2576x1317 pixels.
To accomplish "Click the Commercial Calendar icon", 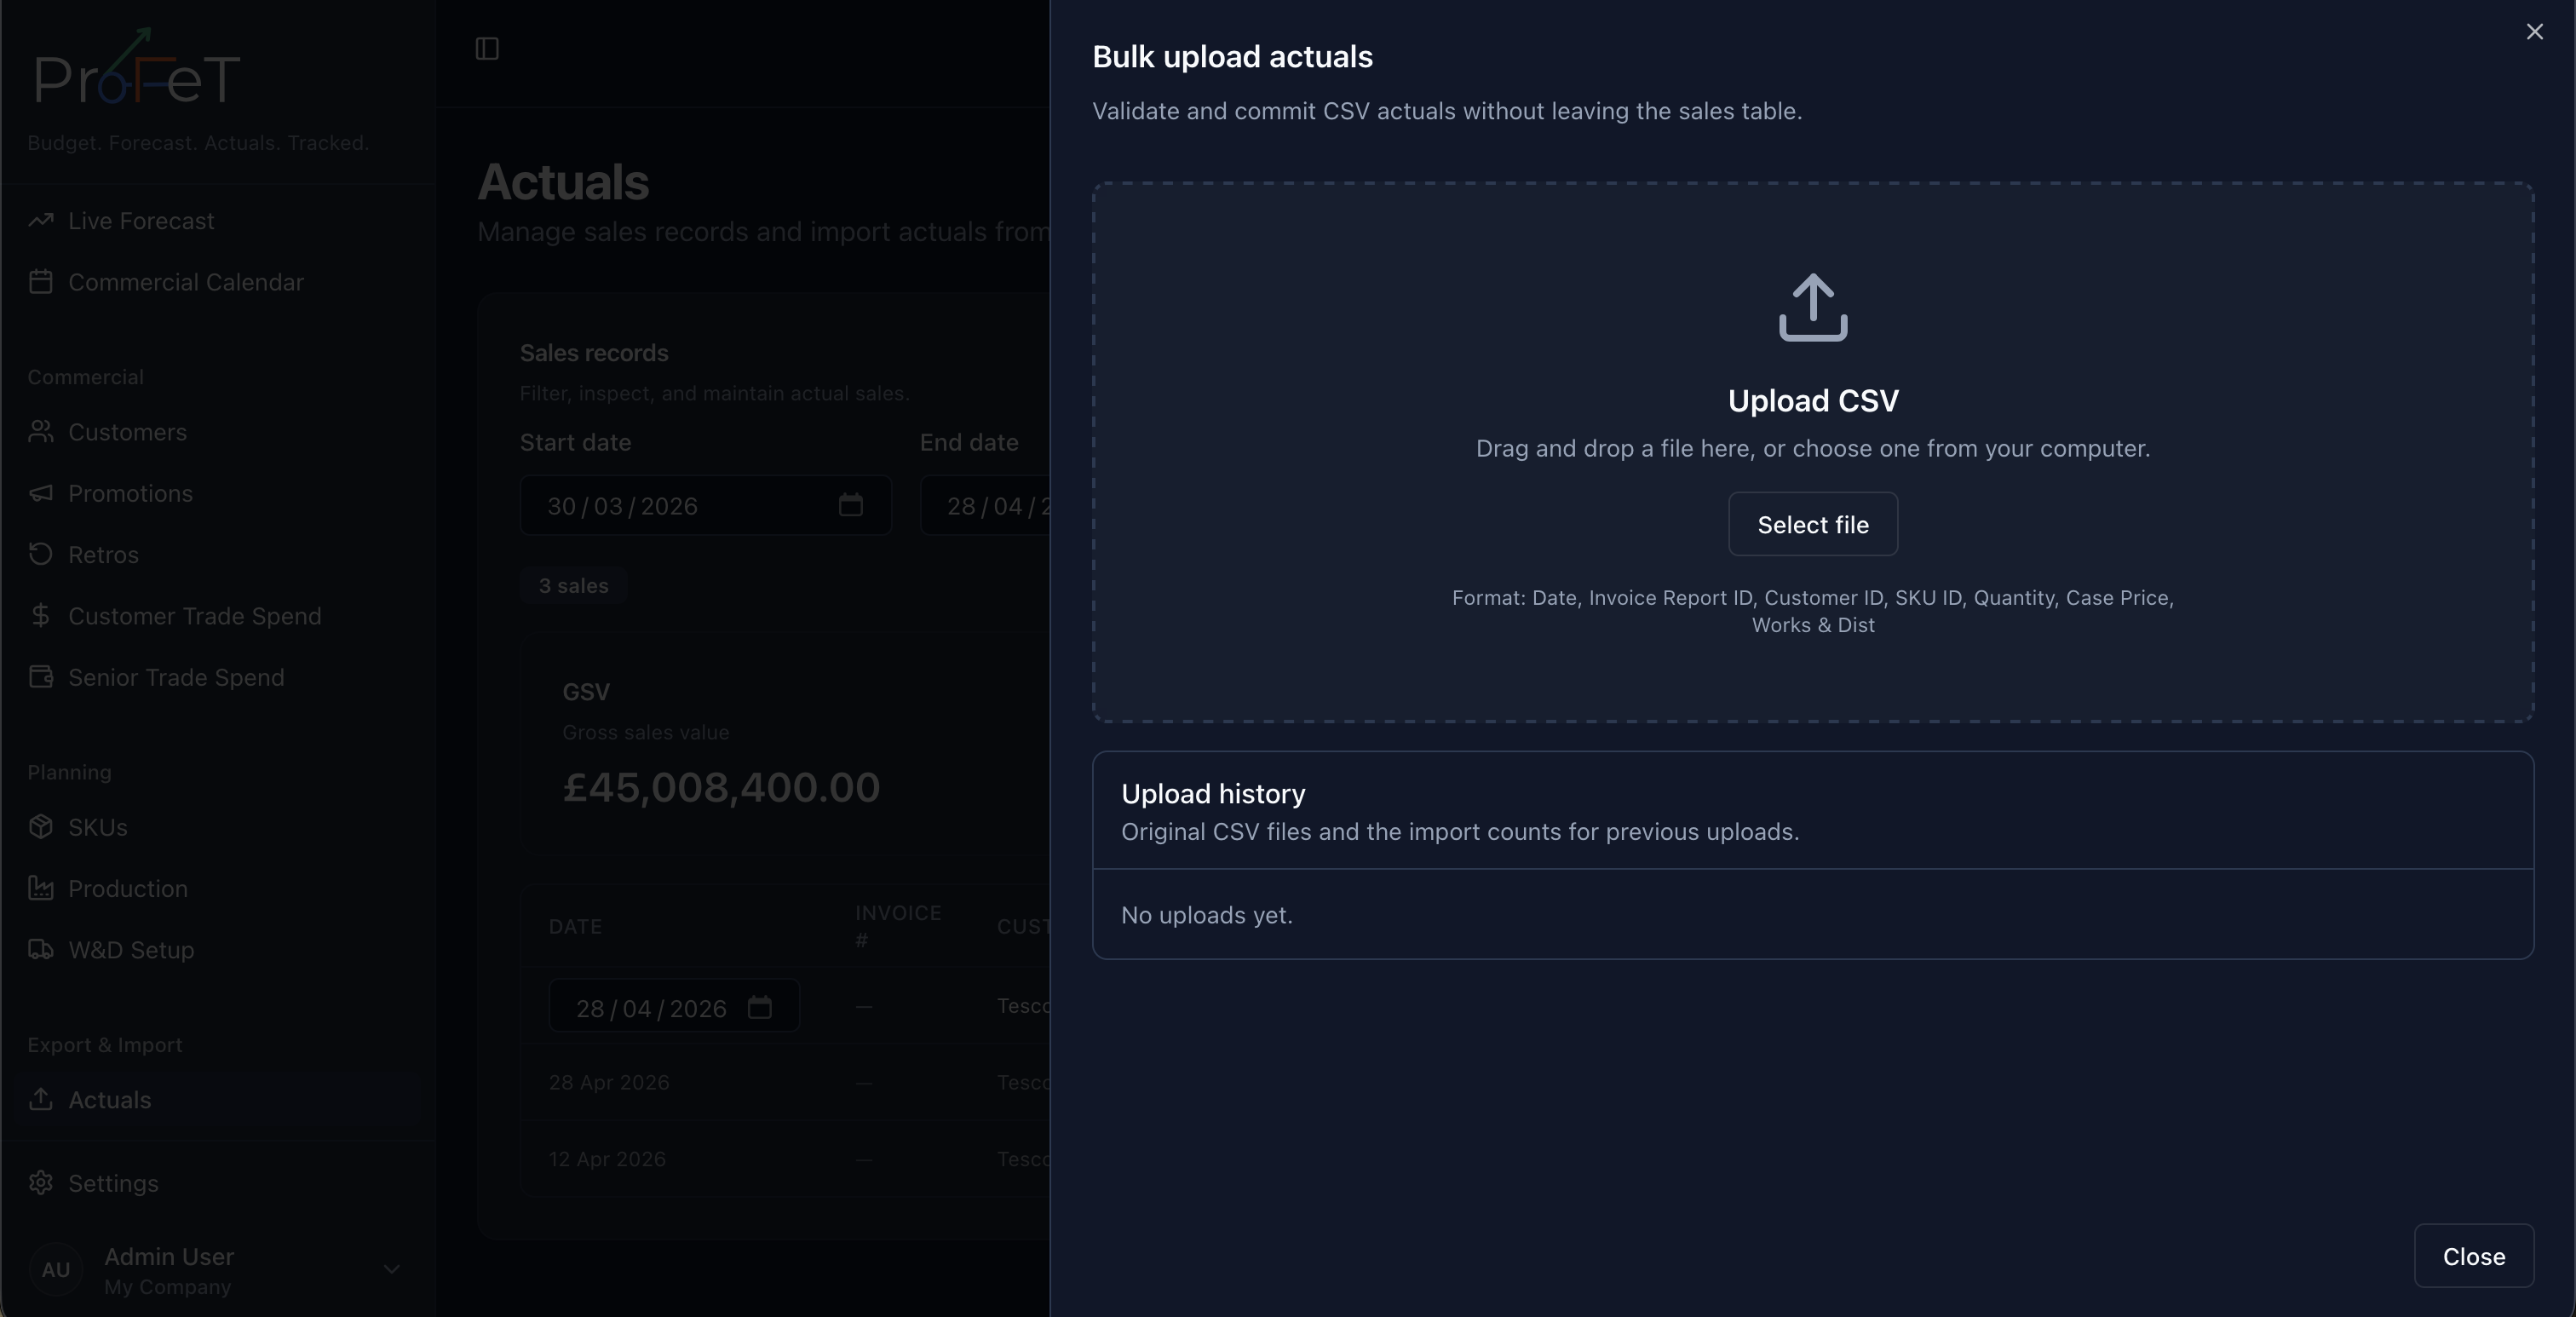I will pos(41,282).
